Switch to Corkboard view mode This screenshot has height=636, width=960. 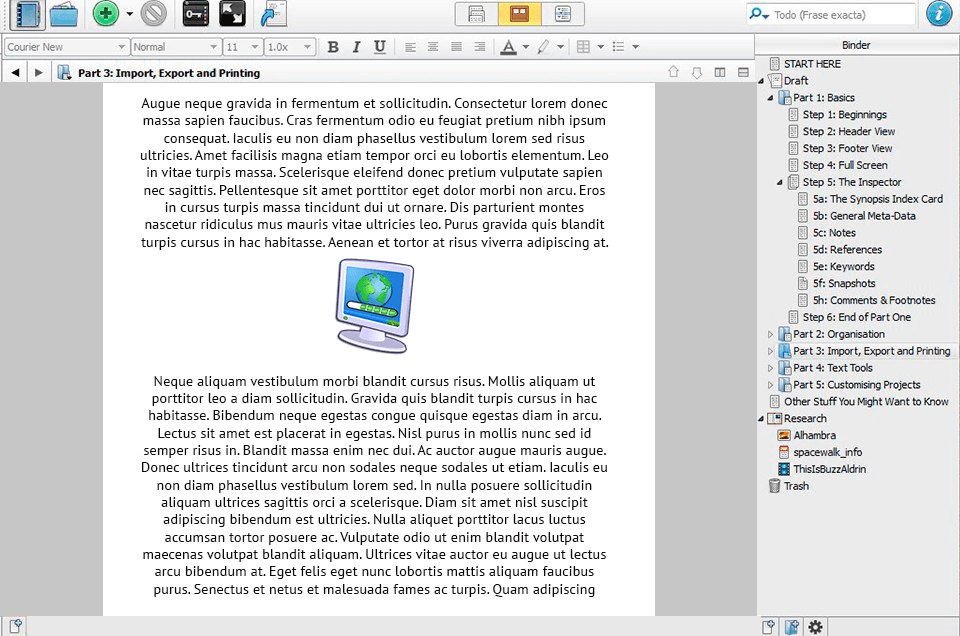[x=519, y=14]
